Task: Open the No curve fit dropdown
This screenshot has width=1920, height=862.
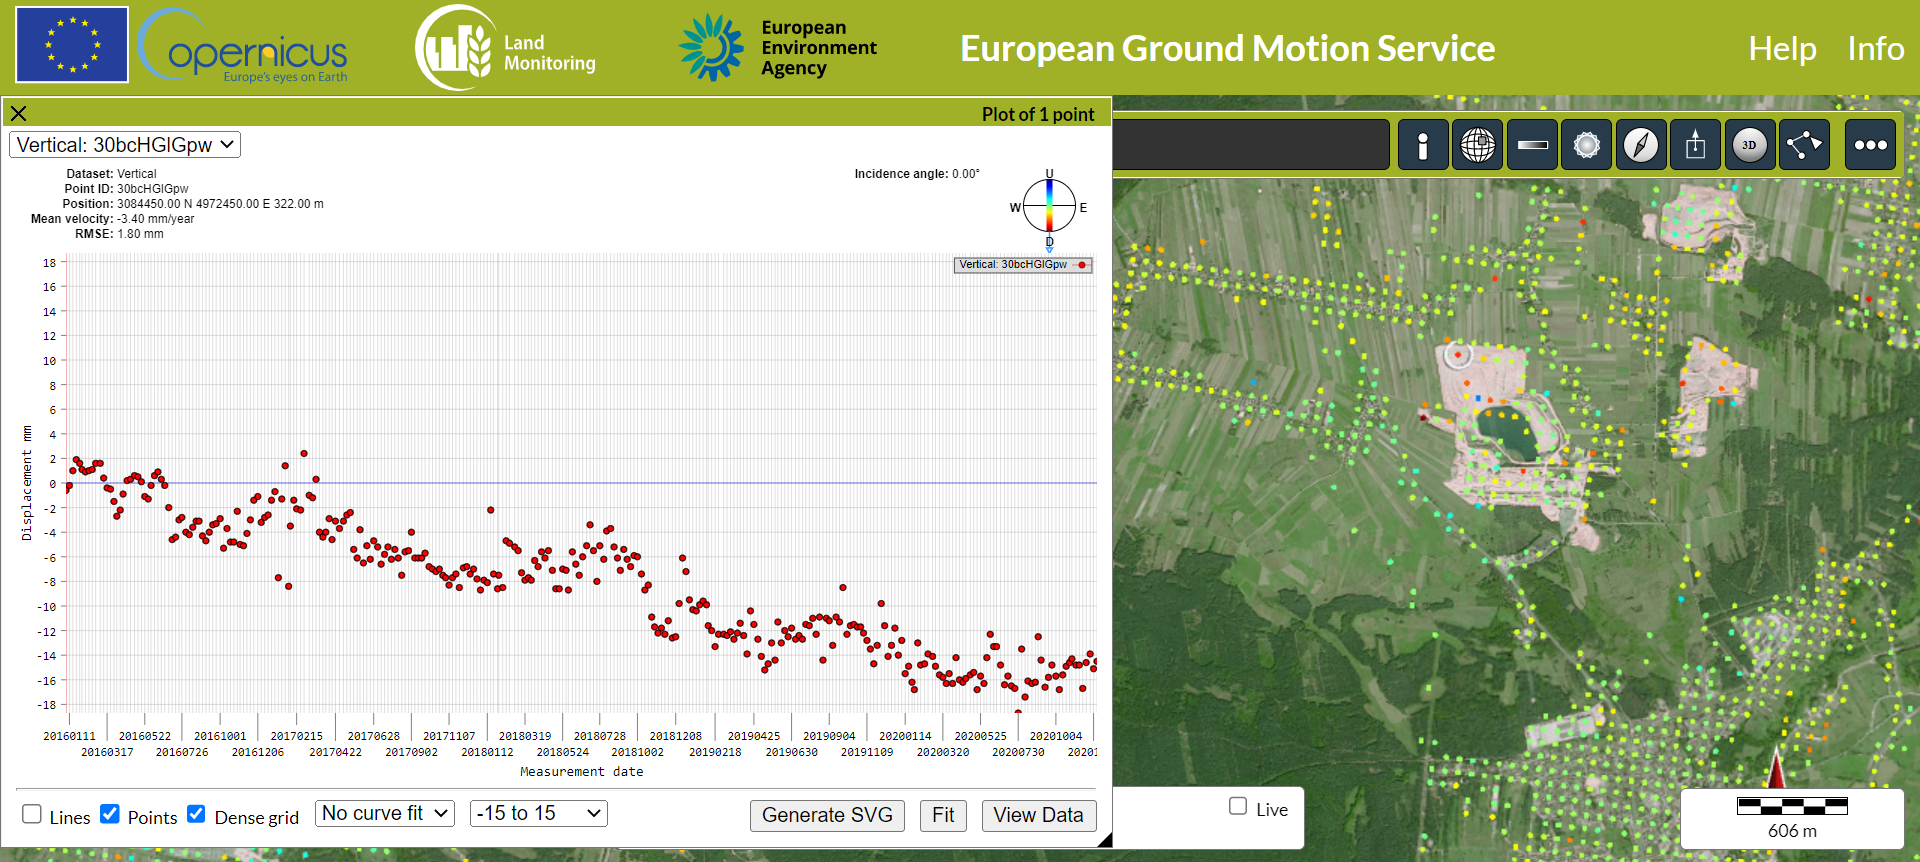Action: pos(385,814)
